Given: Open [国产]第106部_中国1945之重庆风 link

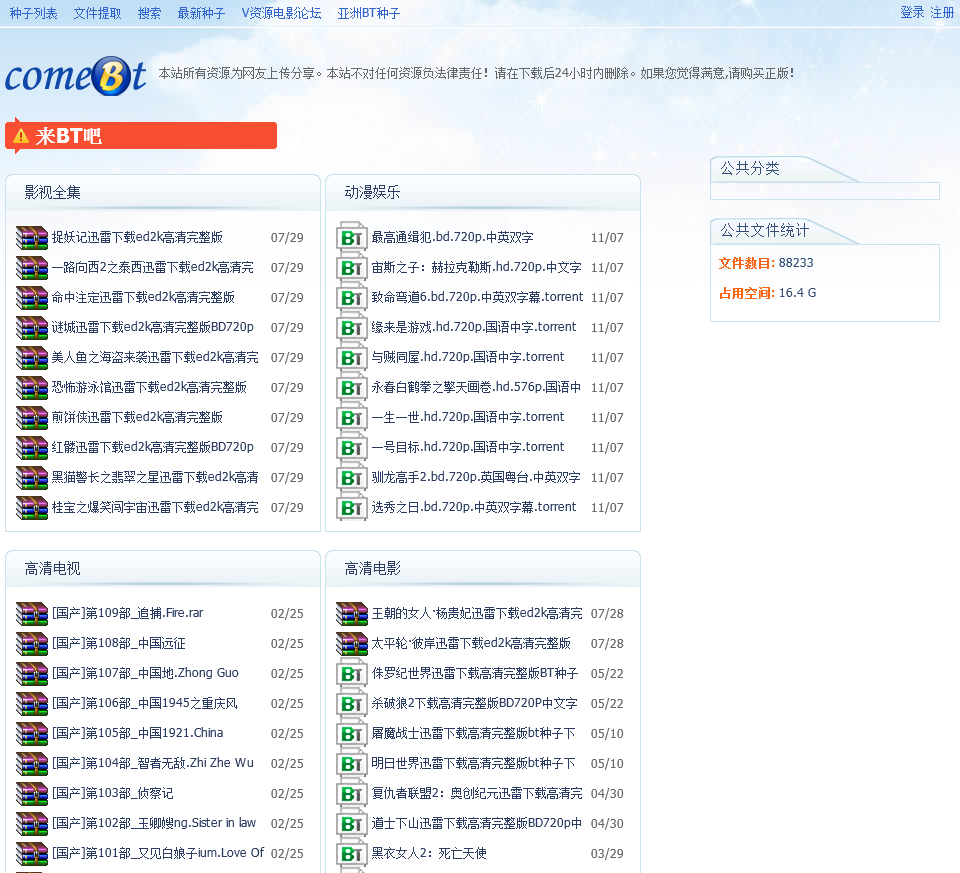Looking at the screenshot, I should 144,703.
